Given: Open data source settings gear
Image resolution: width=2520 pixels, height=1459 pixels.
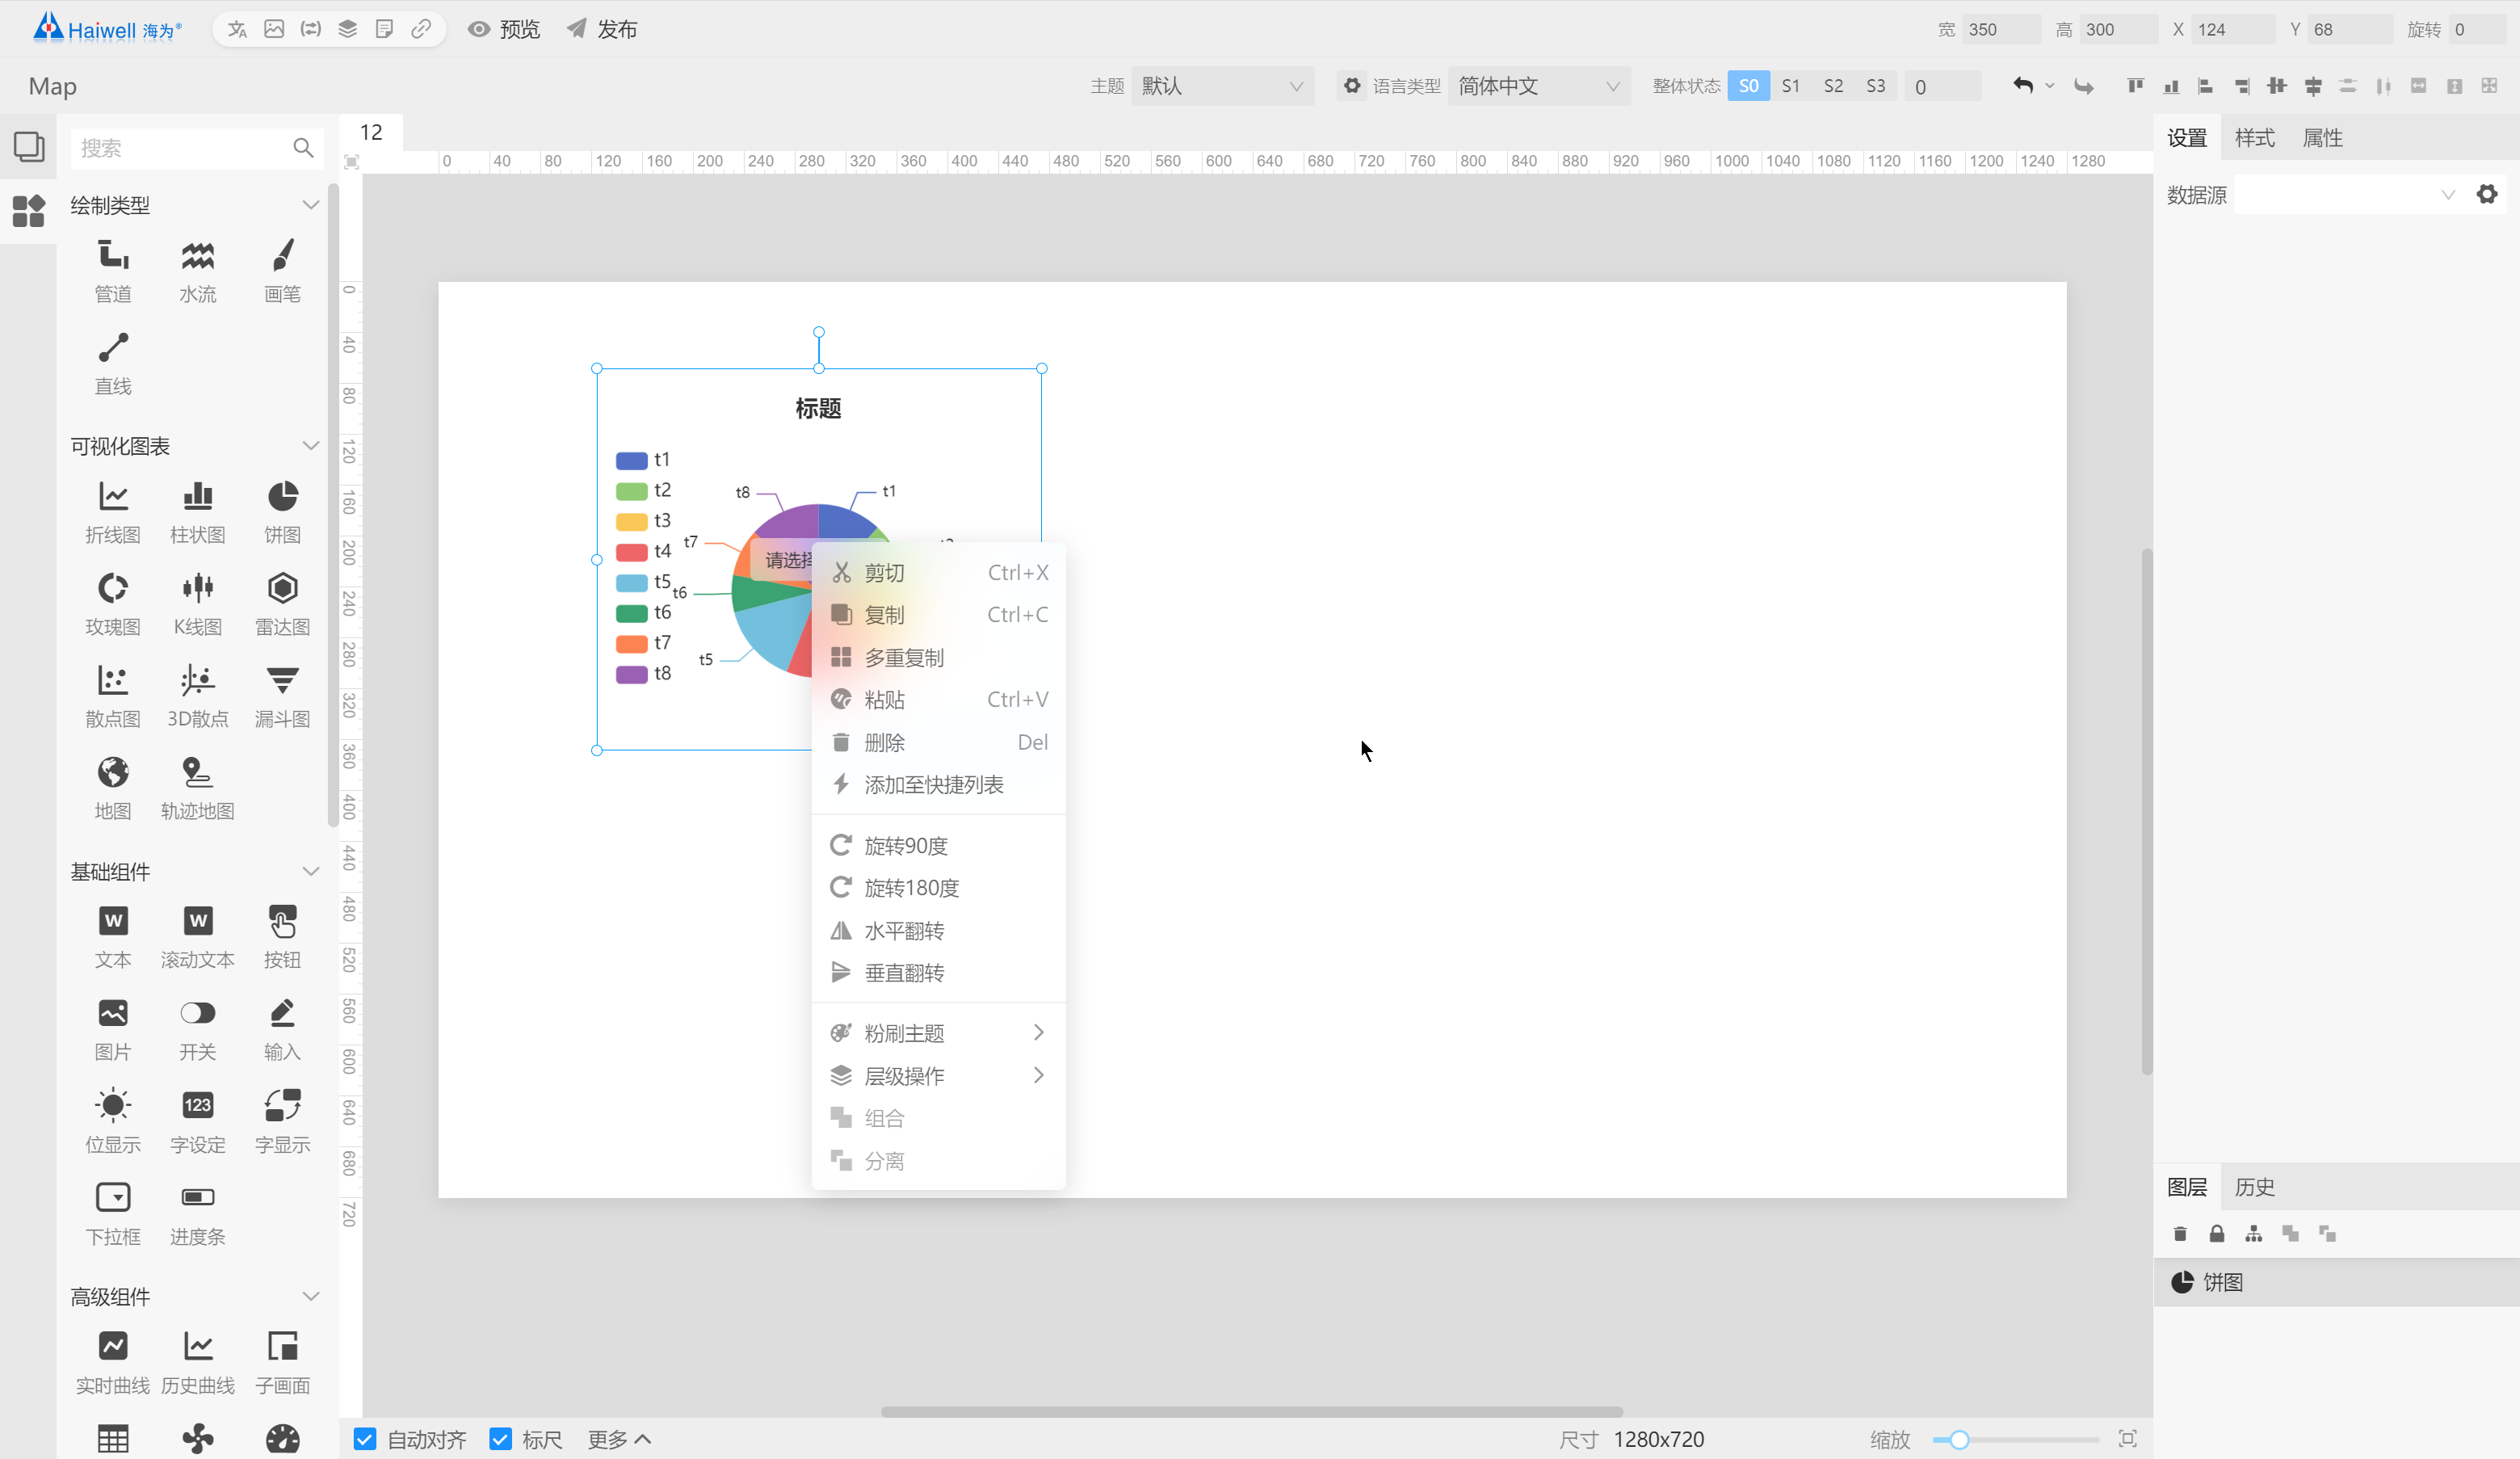Looking at the screenshot, I should (x=2486, y=194).
